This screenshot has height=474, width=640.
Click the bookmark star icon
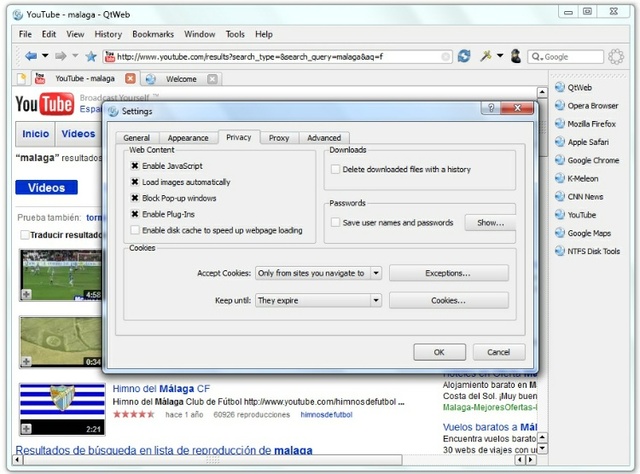[x=91, y=56]
